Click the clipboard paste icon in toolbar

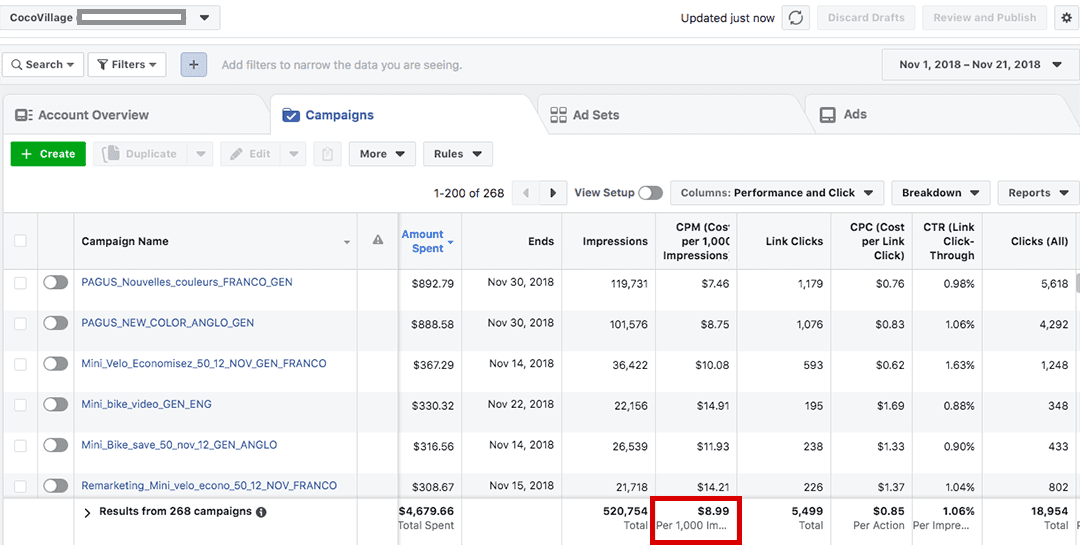click(326, 154)
